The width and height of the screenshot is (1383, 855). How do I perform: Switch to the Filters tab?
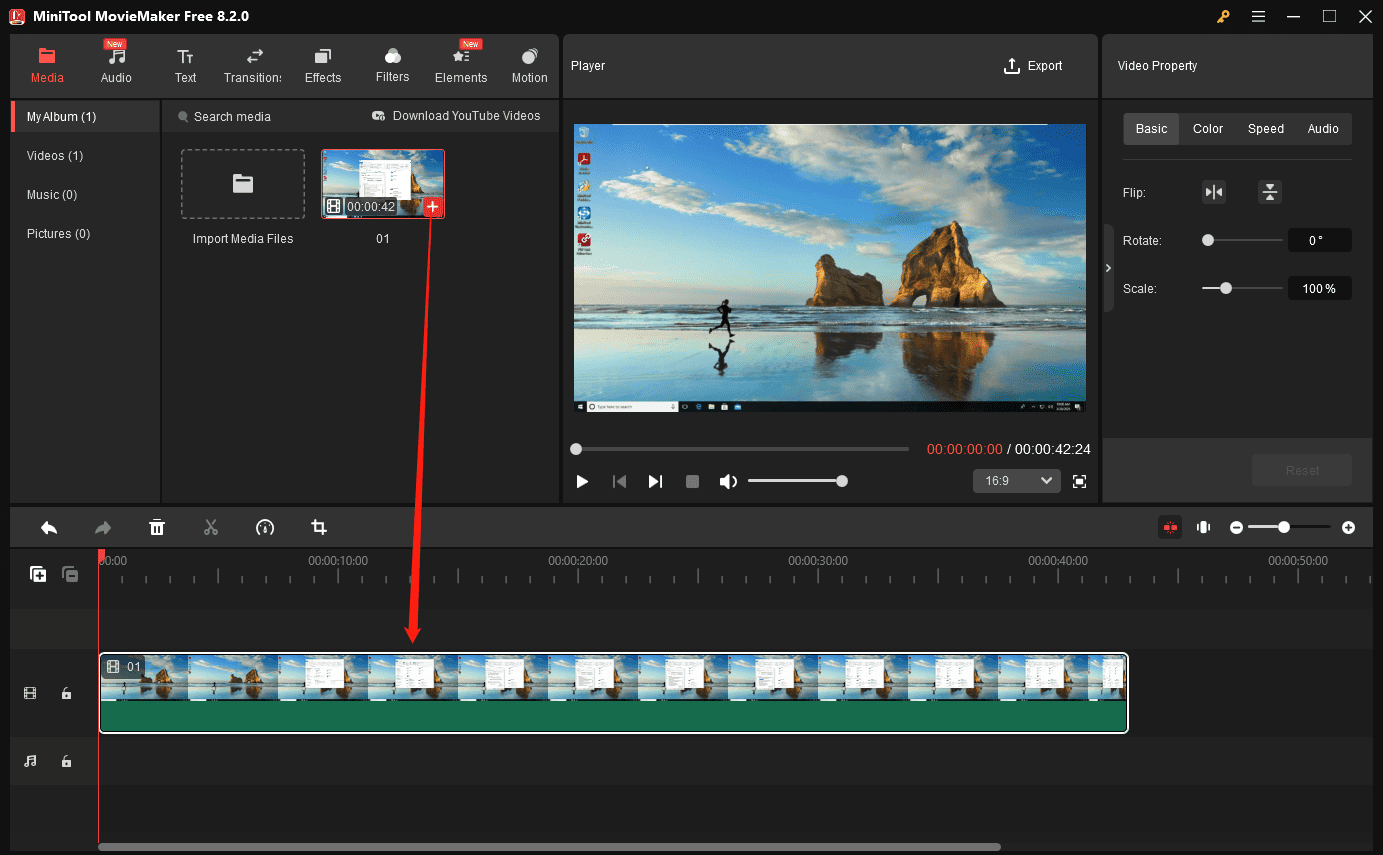(392, 66)
